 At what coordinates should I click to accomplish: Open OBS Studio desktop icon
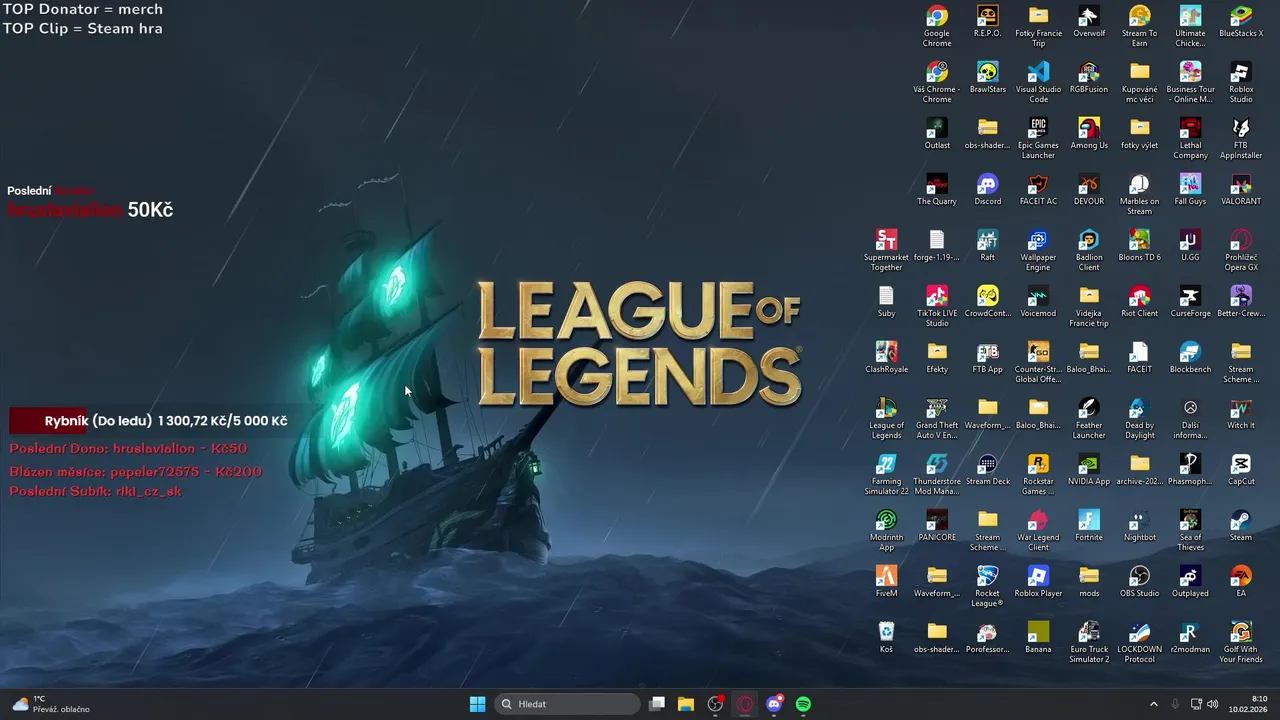click(1139, 582)
